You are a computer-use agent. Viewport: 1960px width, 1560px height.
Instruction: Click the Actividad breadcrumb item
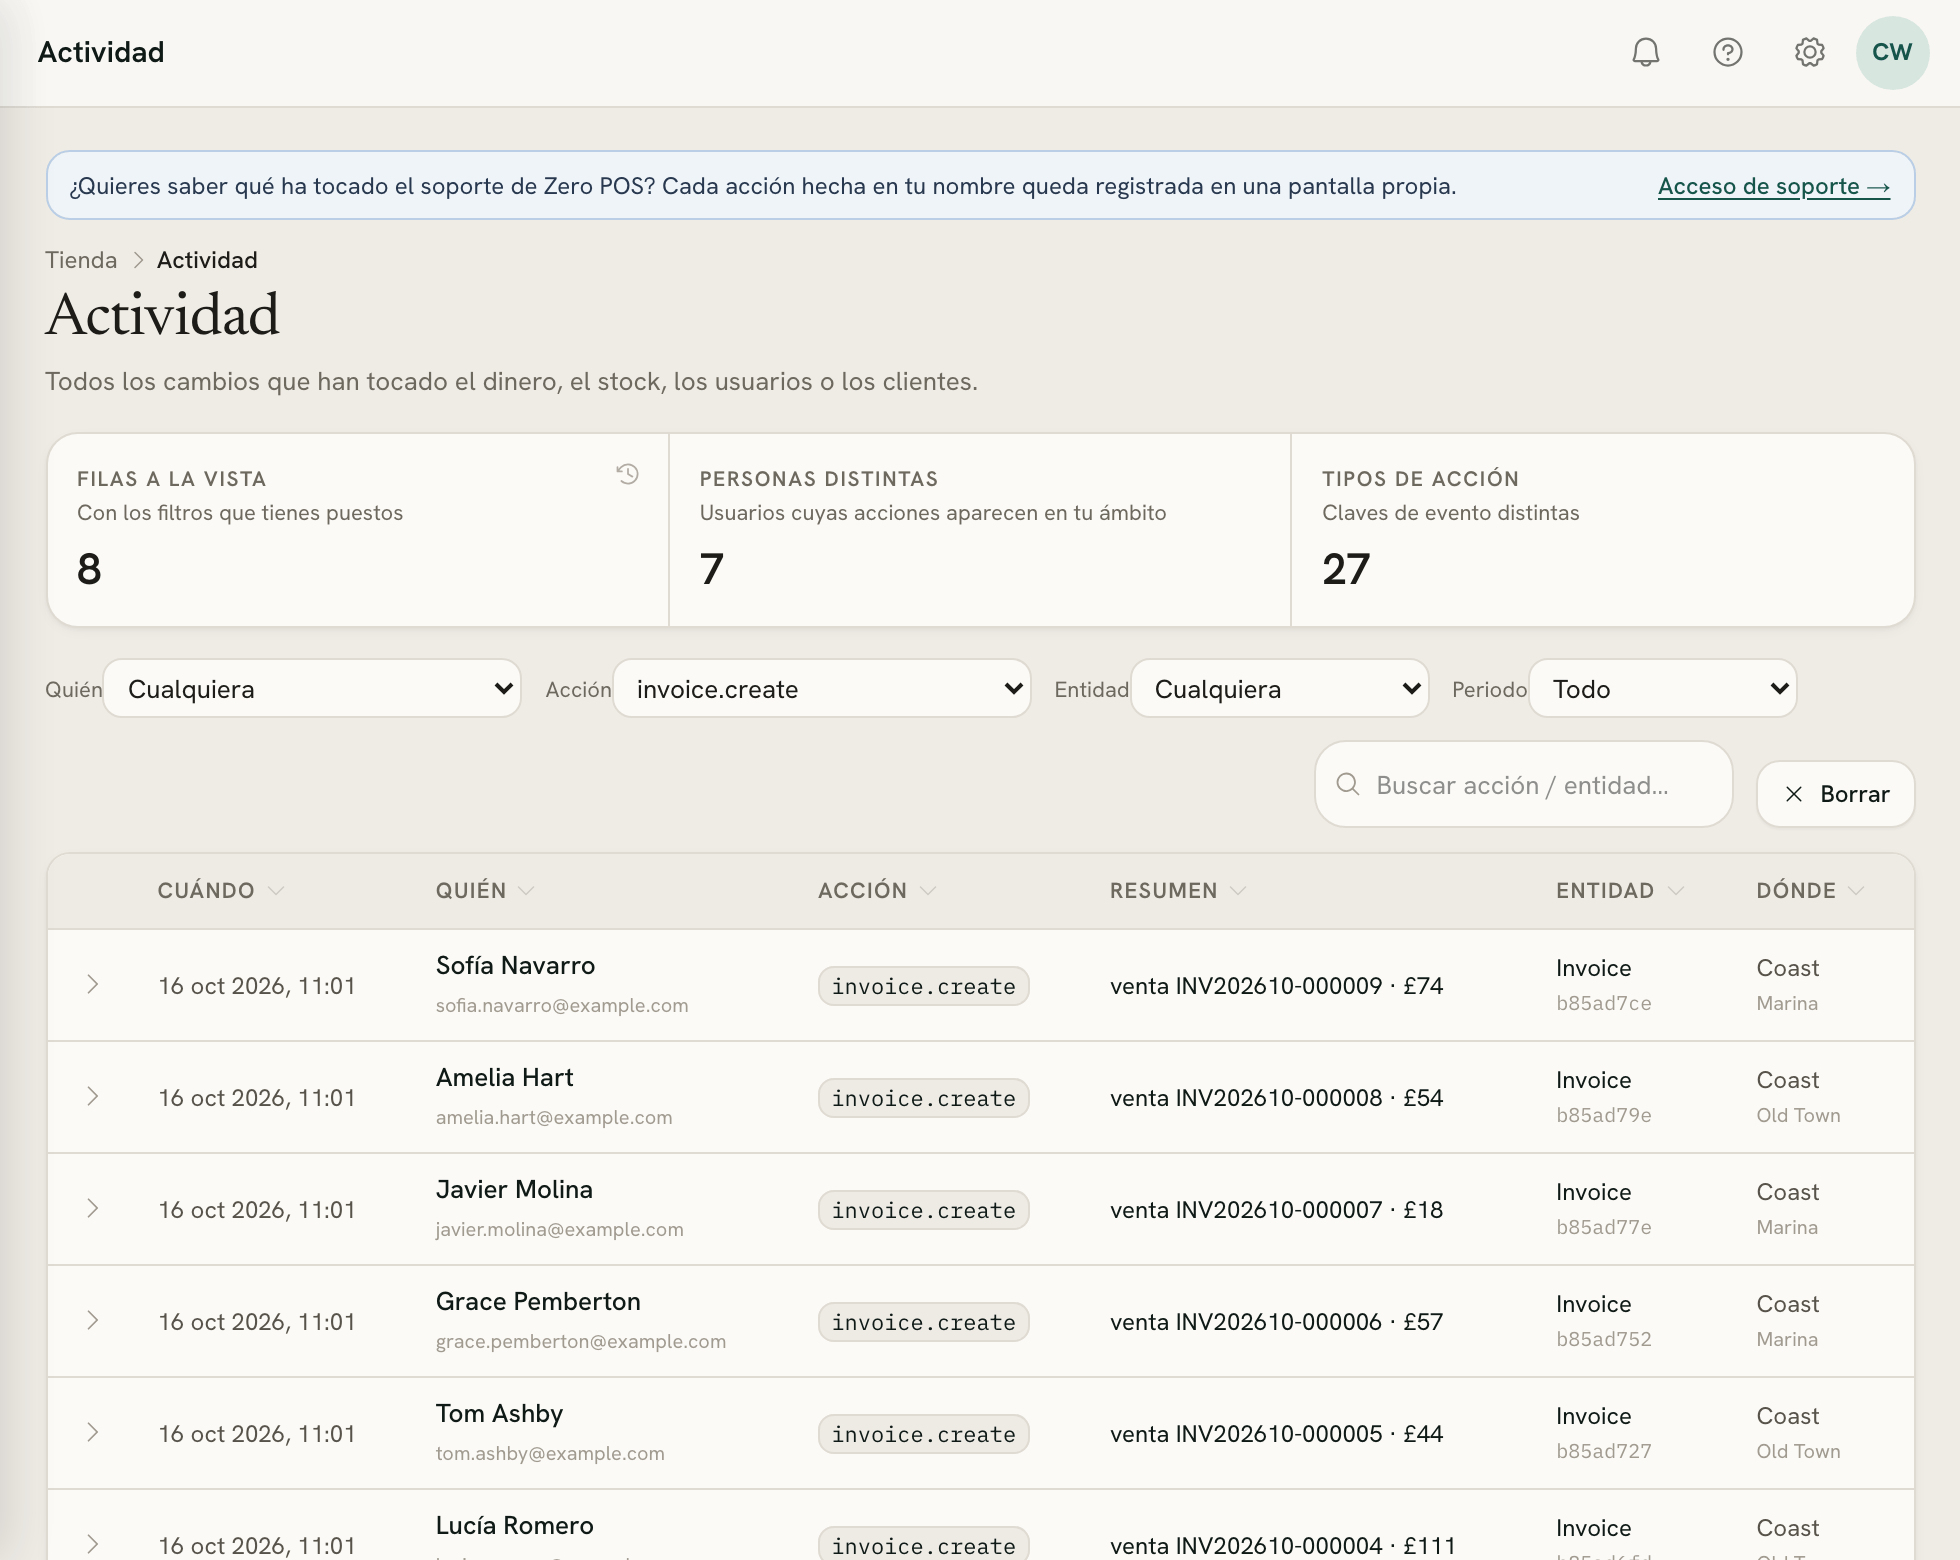tap(207, 260)
